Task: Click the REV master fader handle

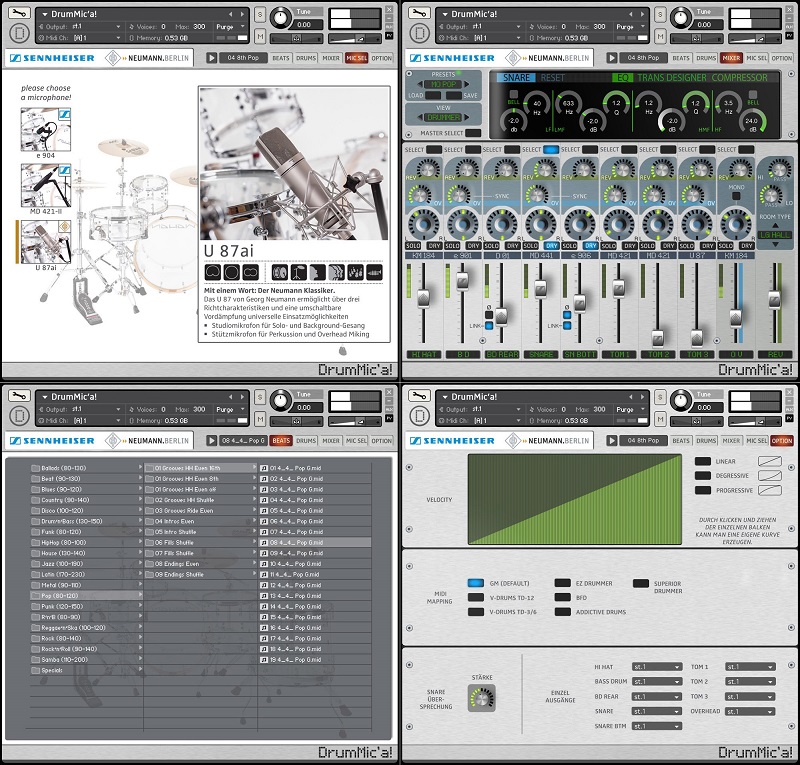Action: (774, 300)
